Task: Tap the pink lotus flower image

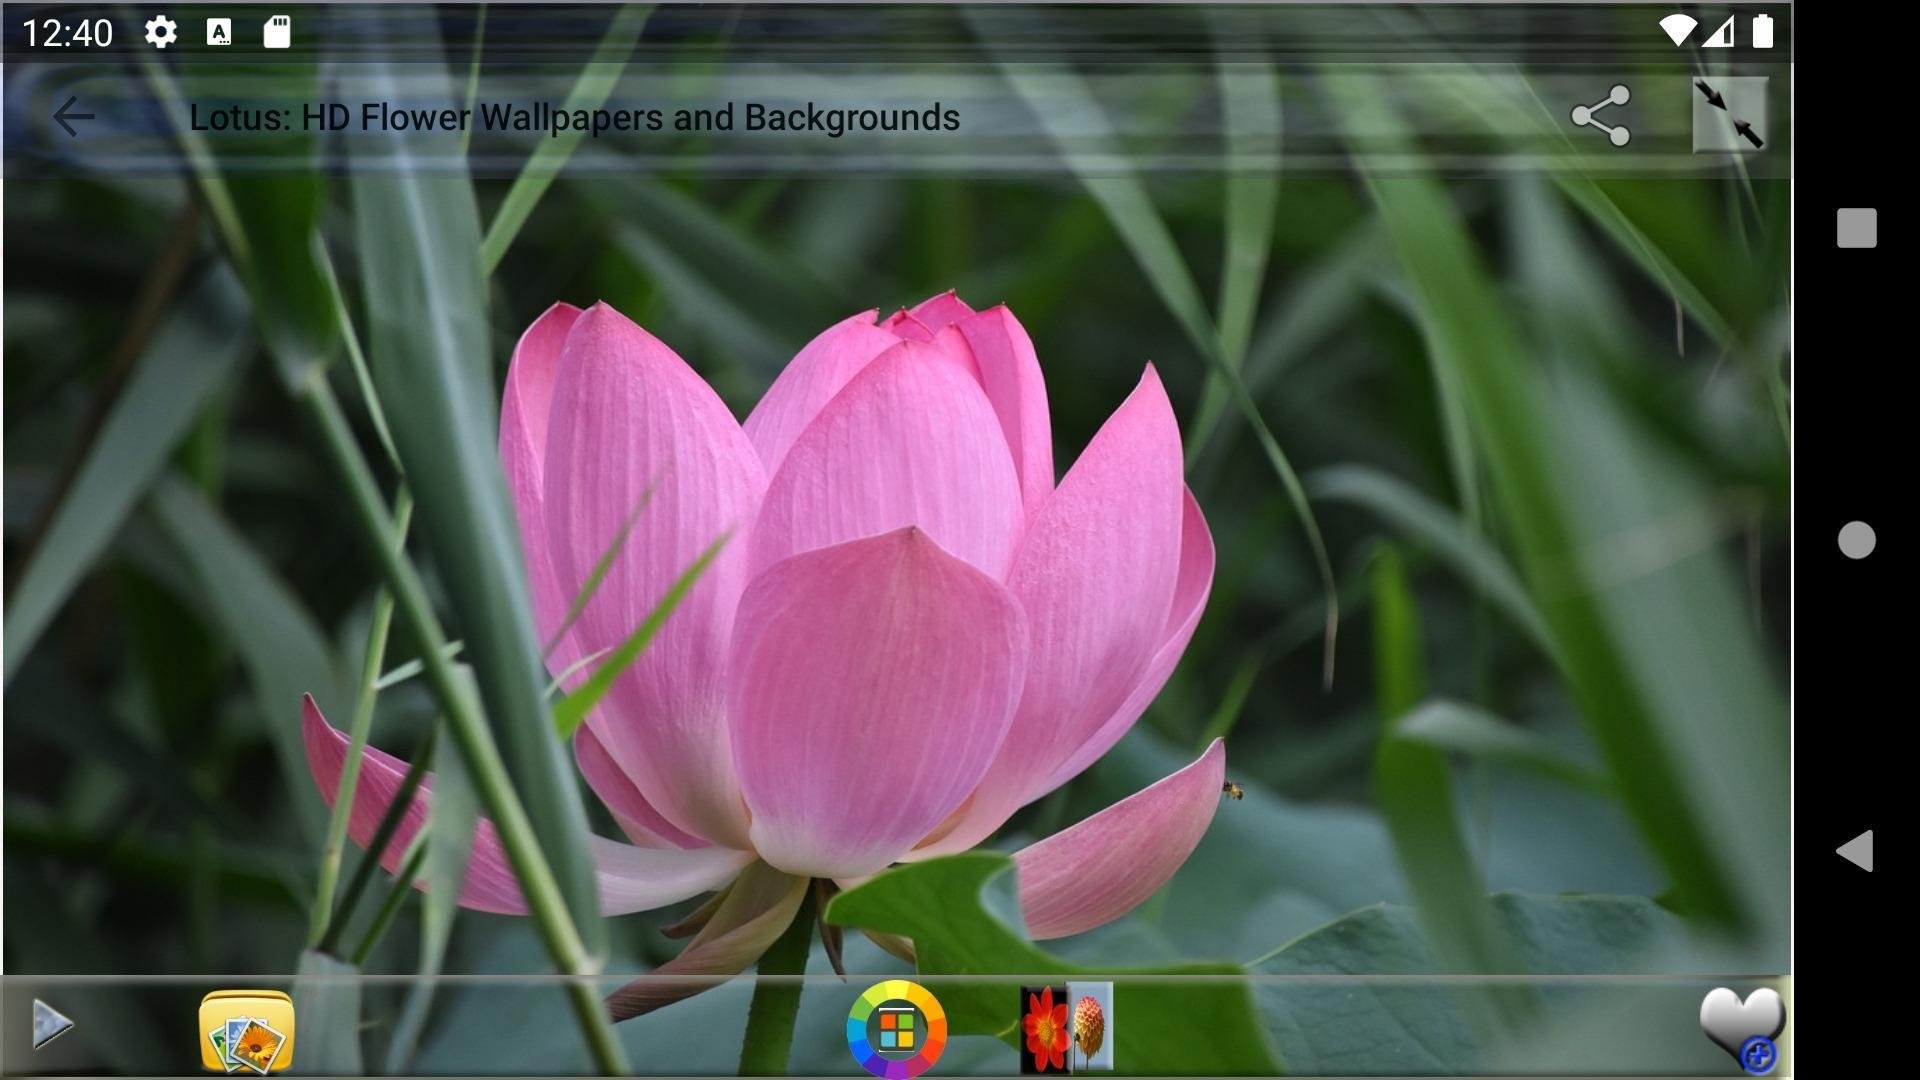Action: (x=860, y=600)
